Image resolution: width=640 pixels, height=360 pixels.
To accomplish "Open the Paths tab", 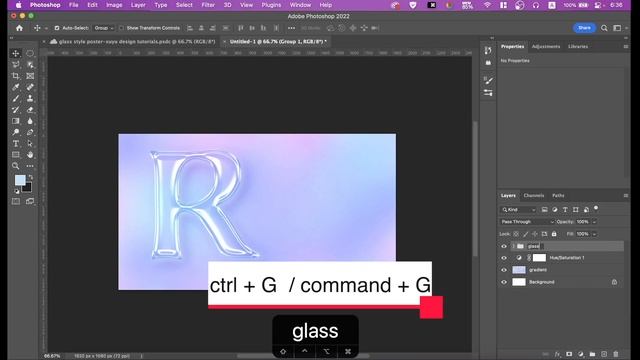I will (x=558, y=196).
